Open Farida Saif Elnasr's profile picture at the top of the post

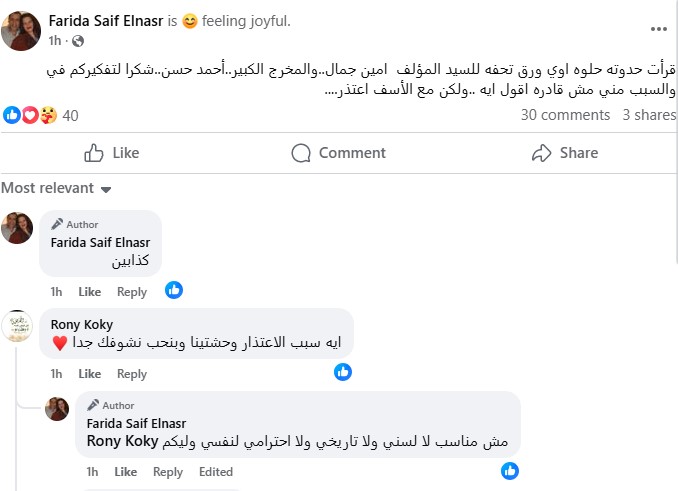click(20, 29)
